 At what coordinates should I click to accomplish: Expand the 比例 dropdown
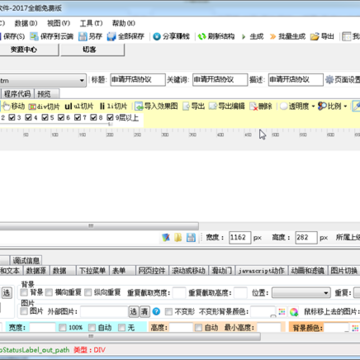coord(345,107)
